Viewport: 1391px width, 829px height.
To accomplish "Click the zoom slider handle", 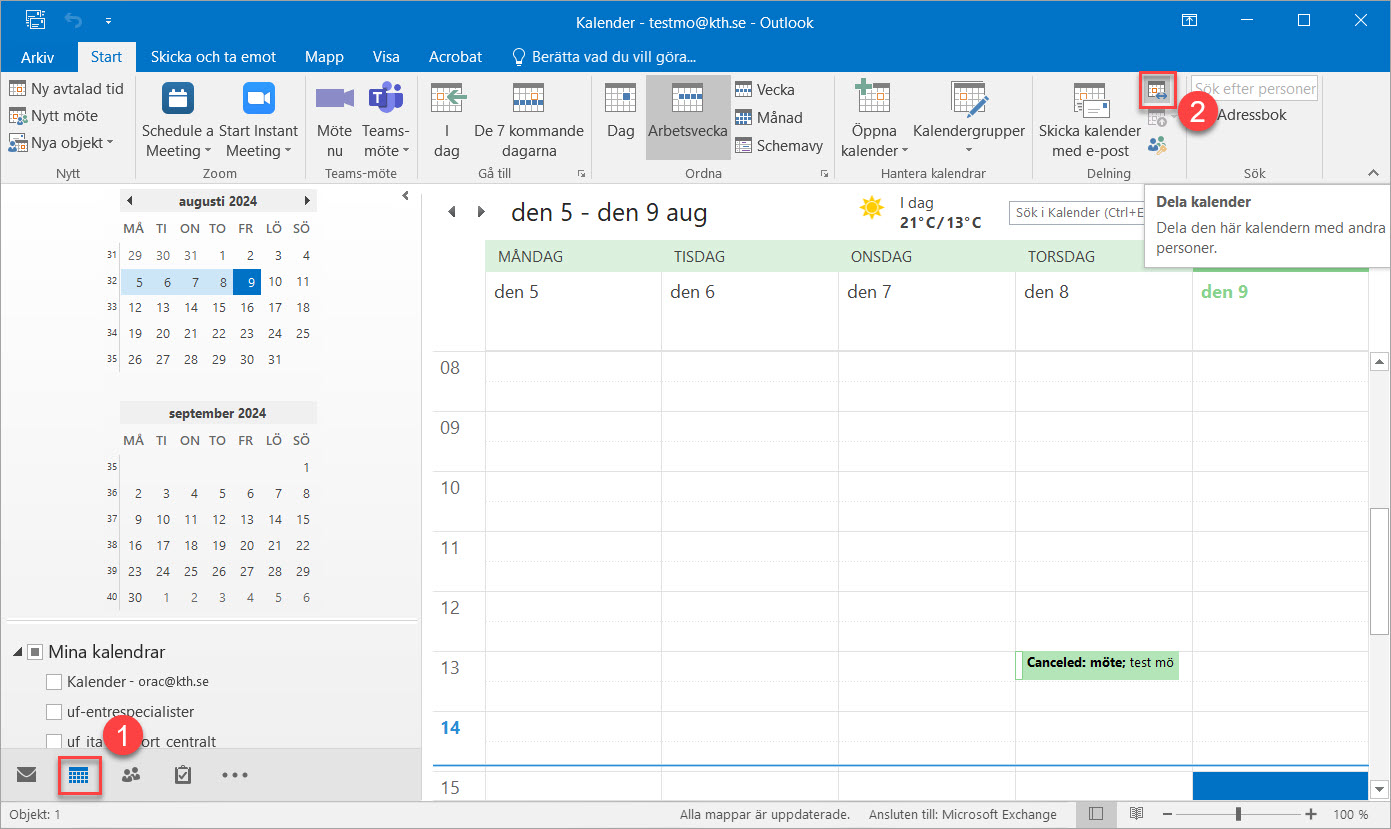I will 1237,814.
